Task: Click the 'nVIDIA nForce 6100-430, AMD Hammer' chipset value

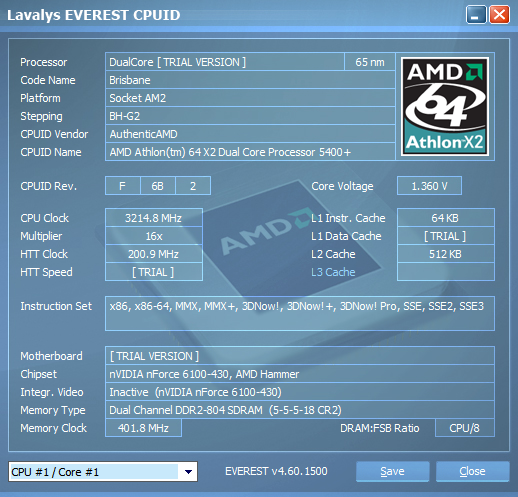Action: click(300, 374)
